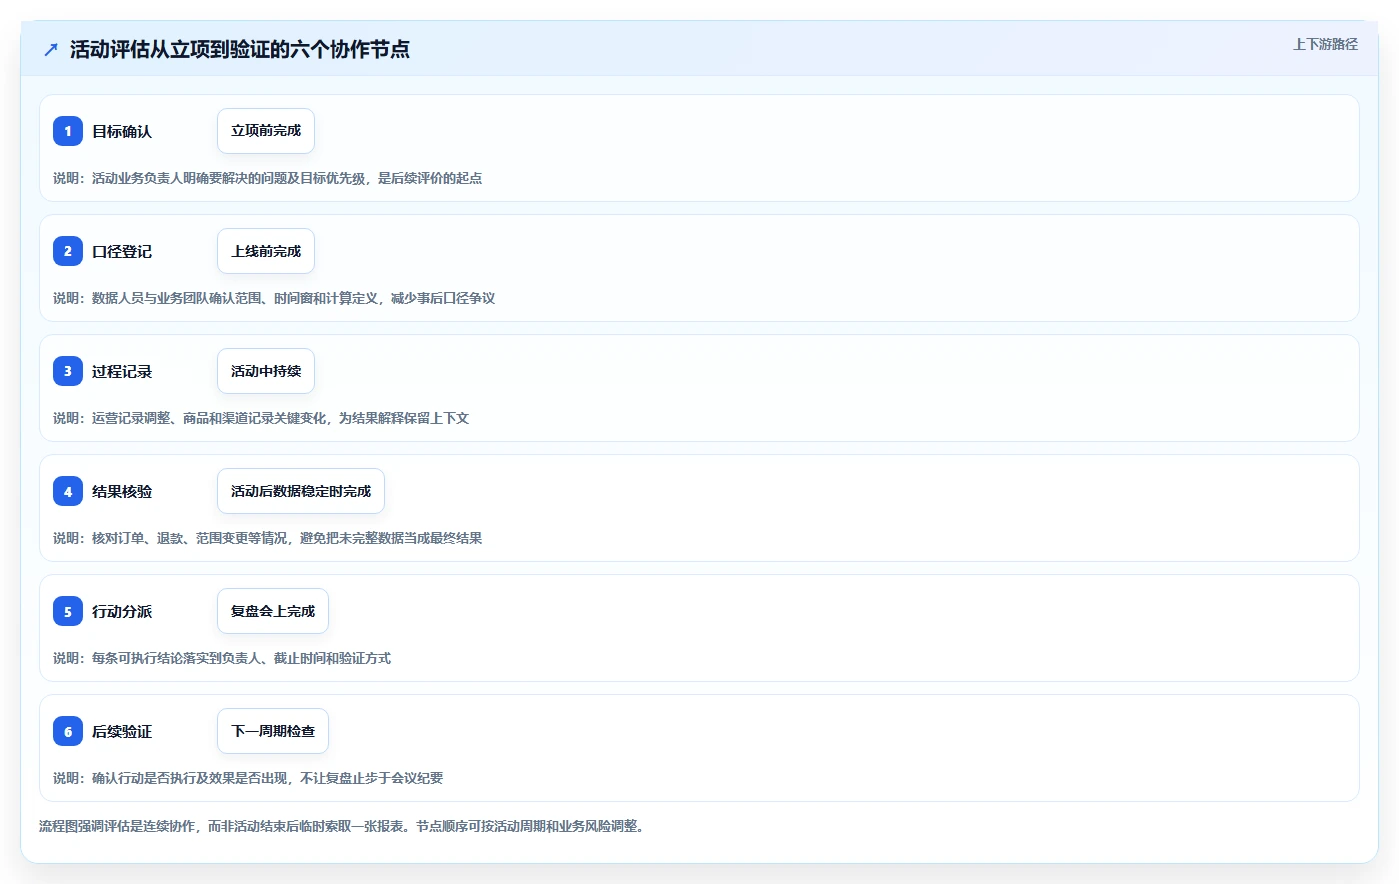Select step number 2 badge
Viewport: 1399px width, 884px height.
click(68, 251)
